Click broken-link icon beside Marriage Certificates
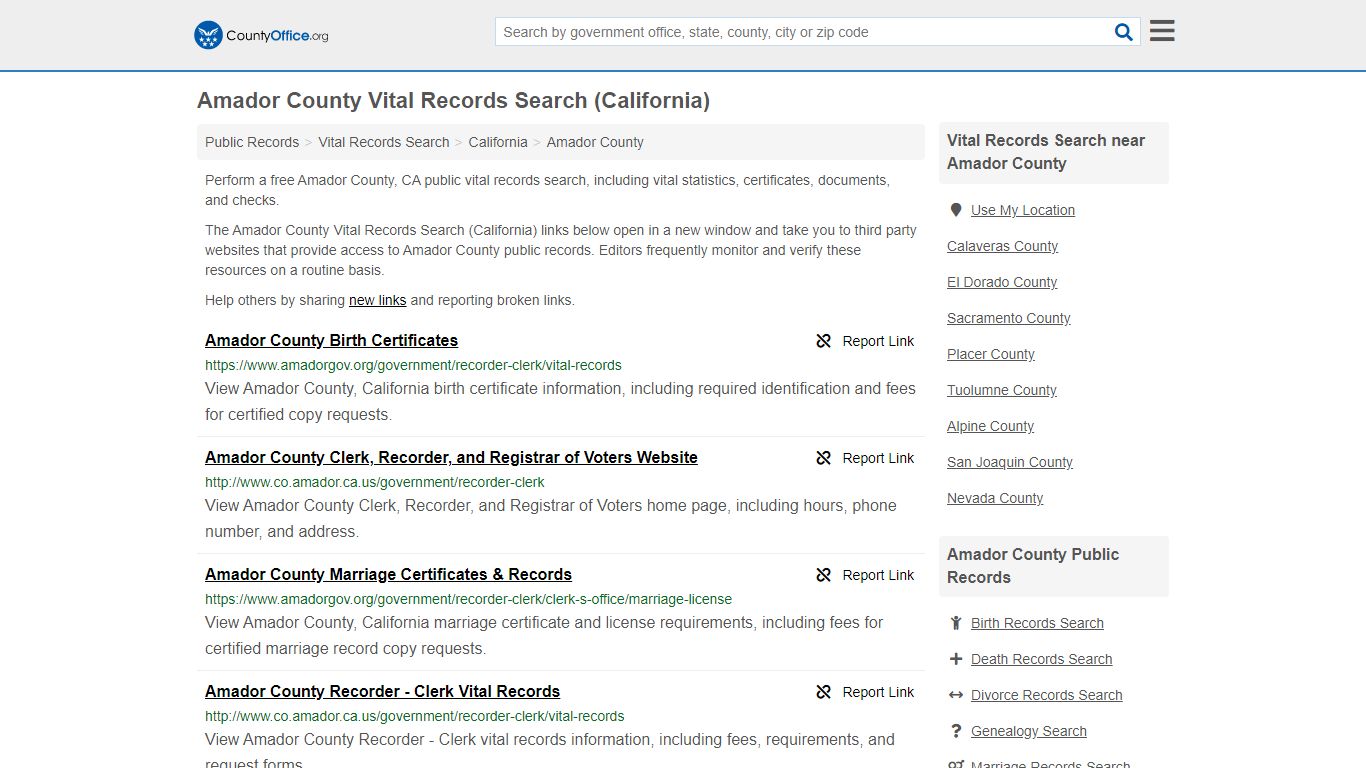Screen dimensions: 1366x768 click(824, 575)
